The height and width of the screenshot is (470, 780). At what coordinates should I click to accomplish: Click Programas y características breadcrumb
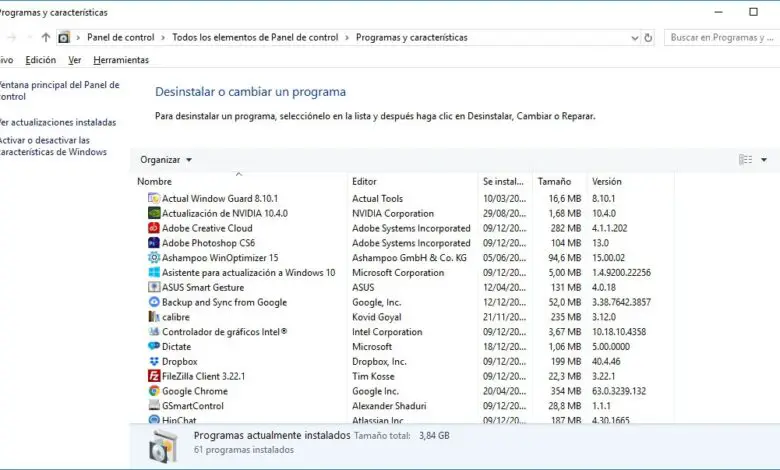[411, 37]
